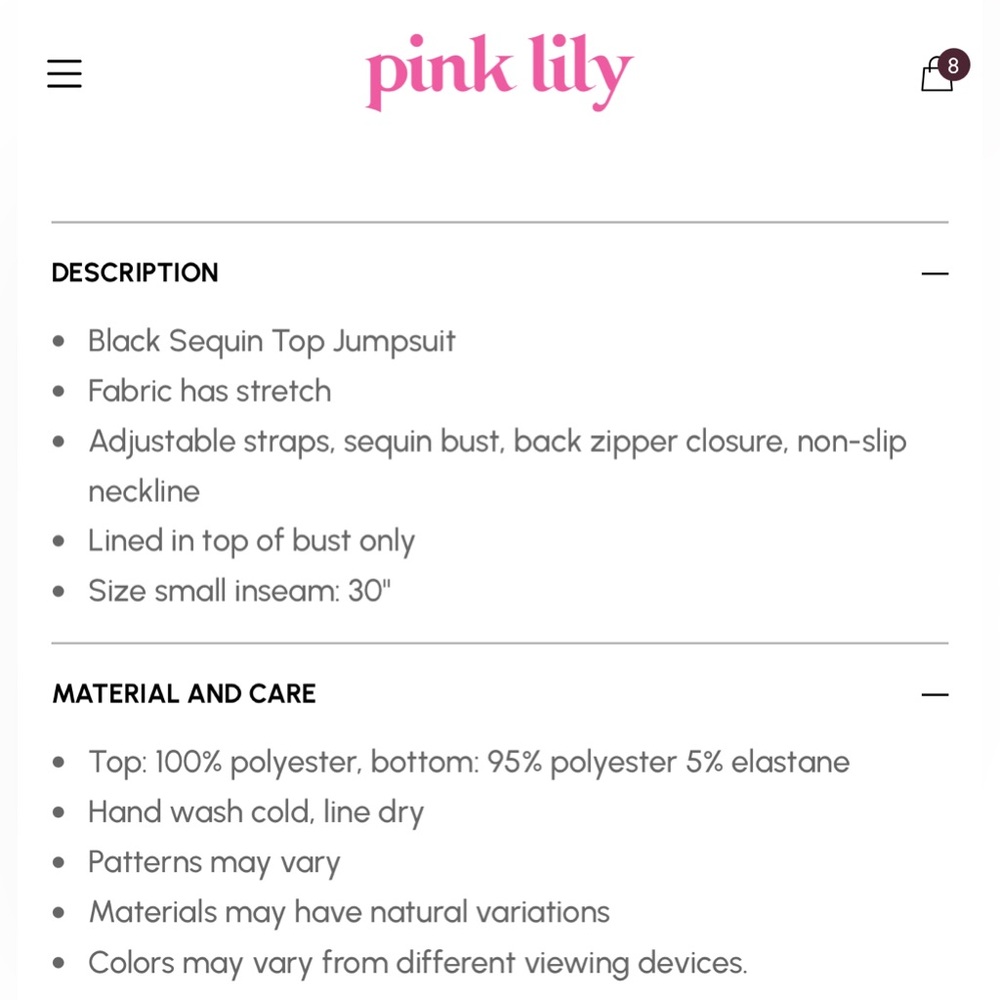Screen dimensions: 1000x1000
Task: Click divider line above the DESCRIPTION heading
Action: click(500, 222)
